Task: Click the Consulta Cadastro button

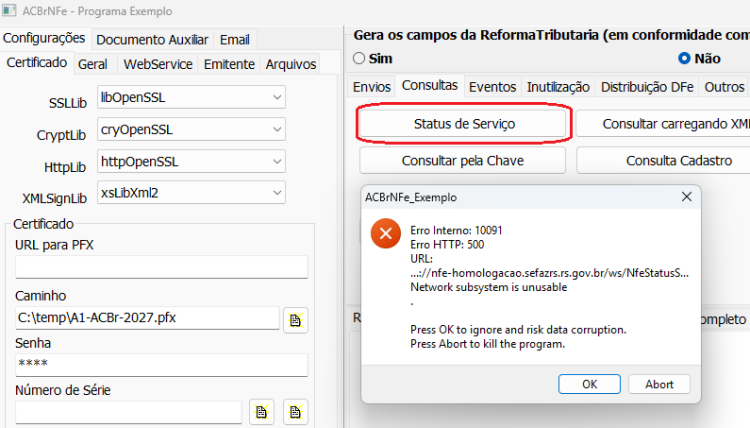Action: point(663,161)
